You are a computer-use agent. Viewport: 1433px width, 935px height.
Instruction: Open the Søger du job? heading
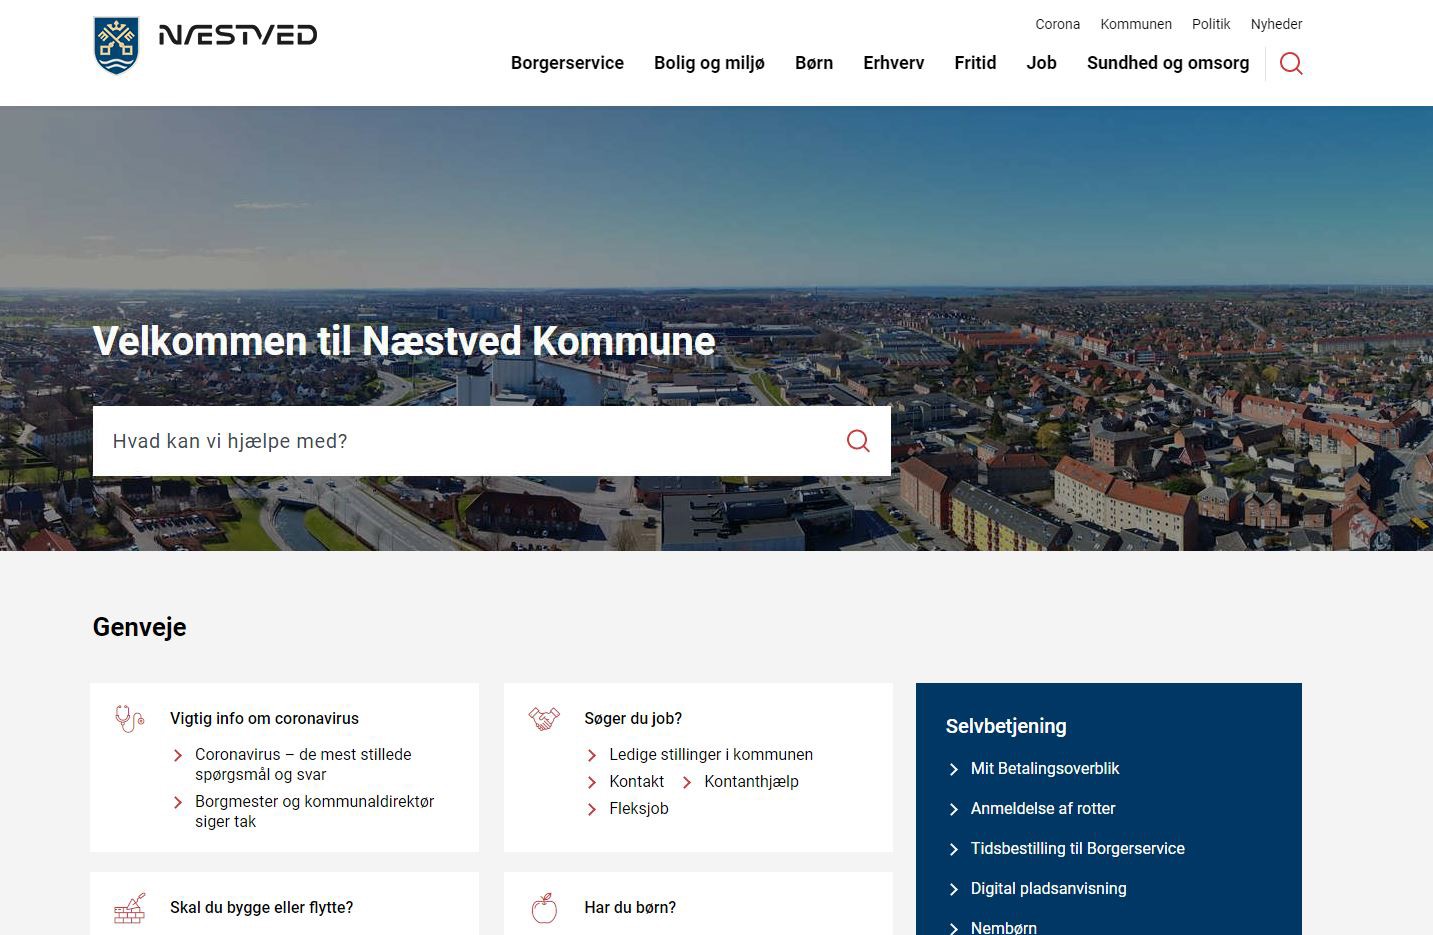click(633, 718)
